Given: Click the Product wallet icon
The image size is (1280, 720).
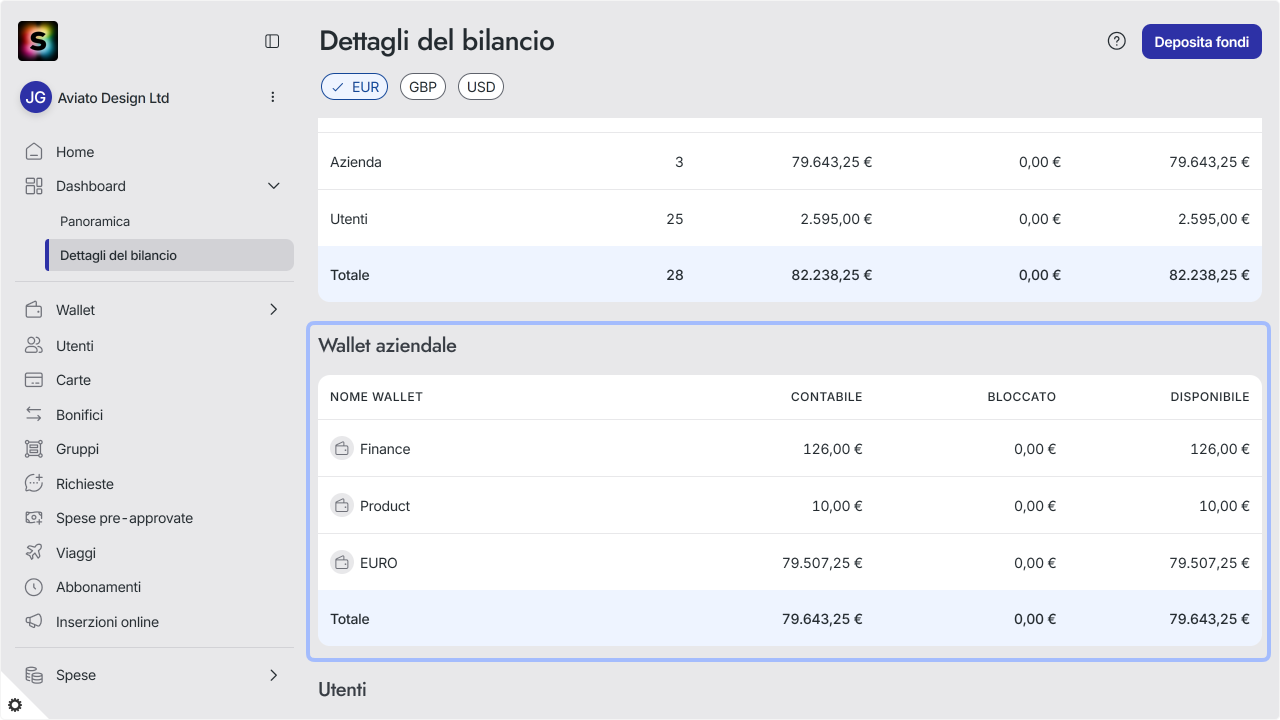Looking at the screenshot, I should tap(342, 505).
